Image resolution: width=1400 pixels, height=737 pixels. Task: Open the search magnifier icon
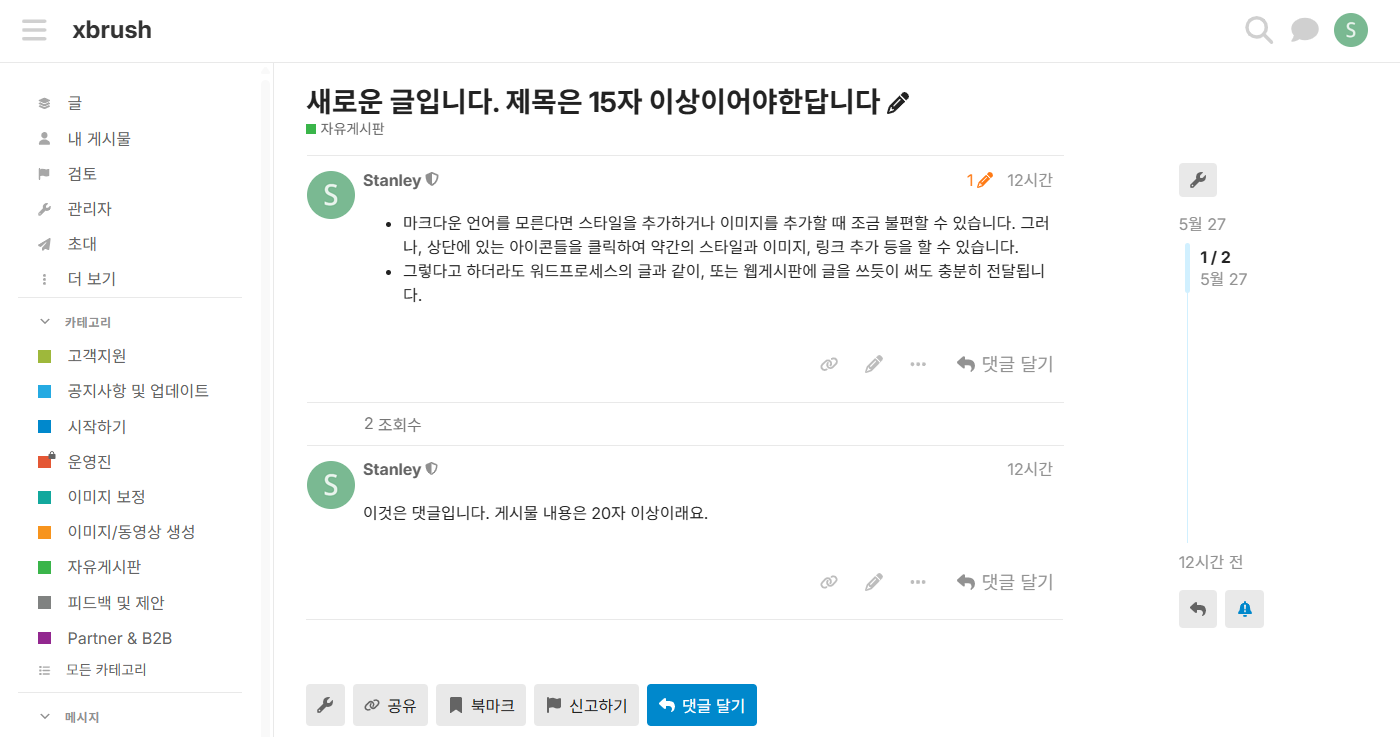(1258, 30)
